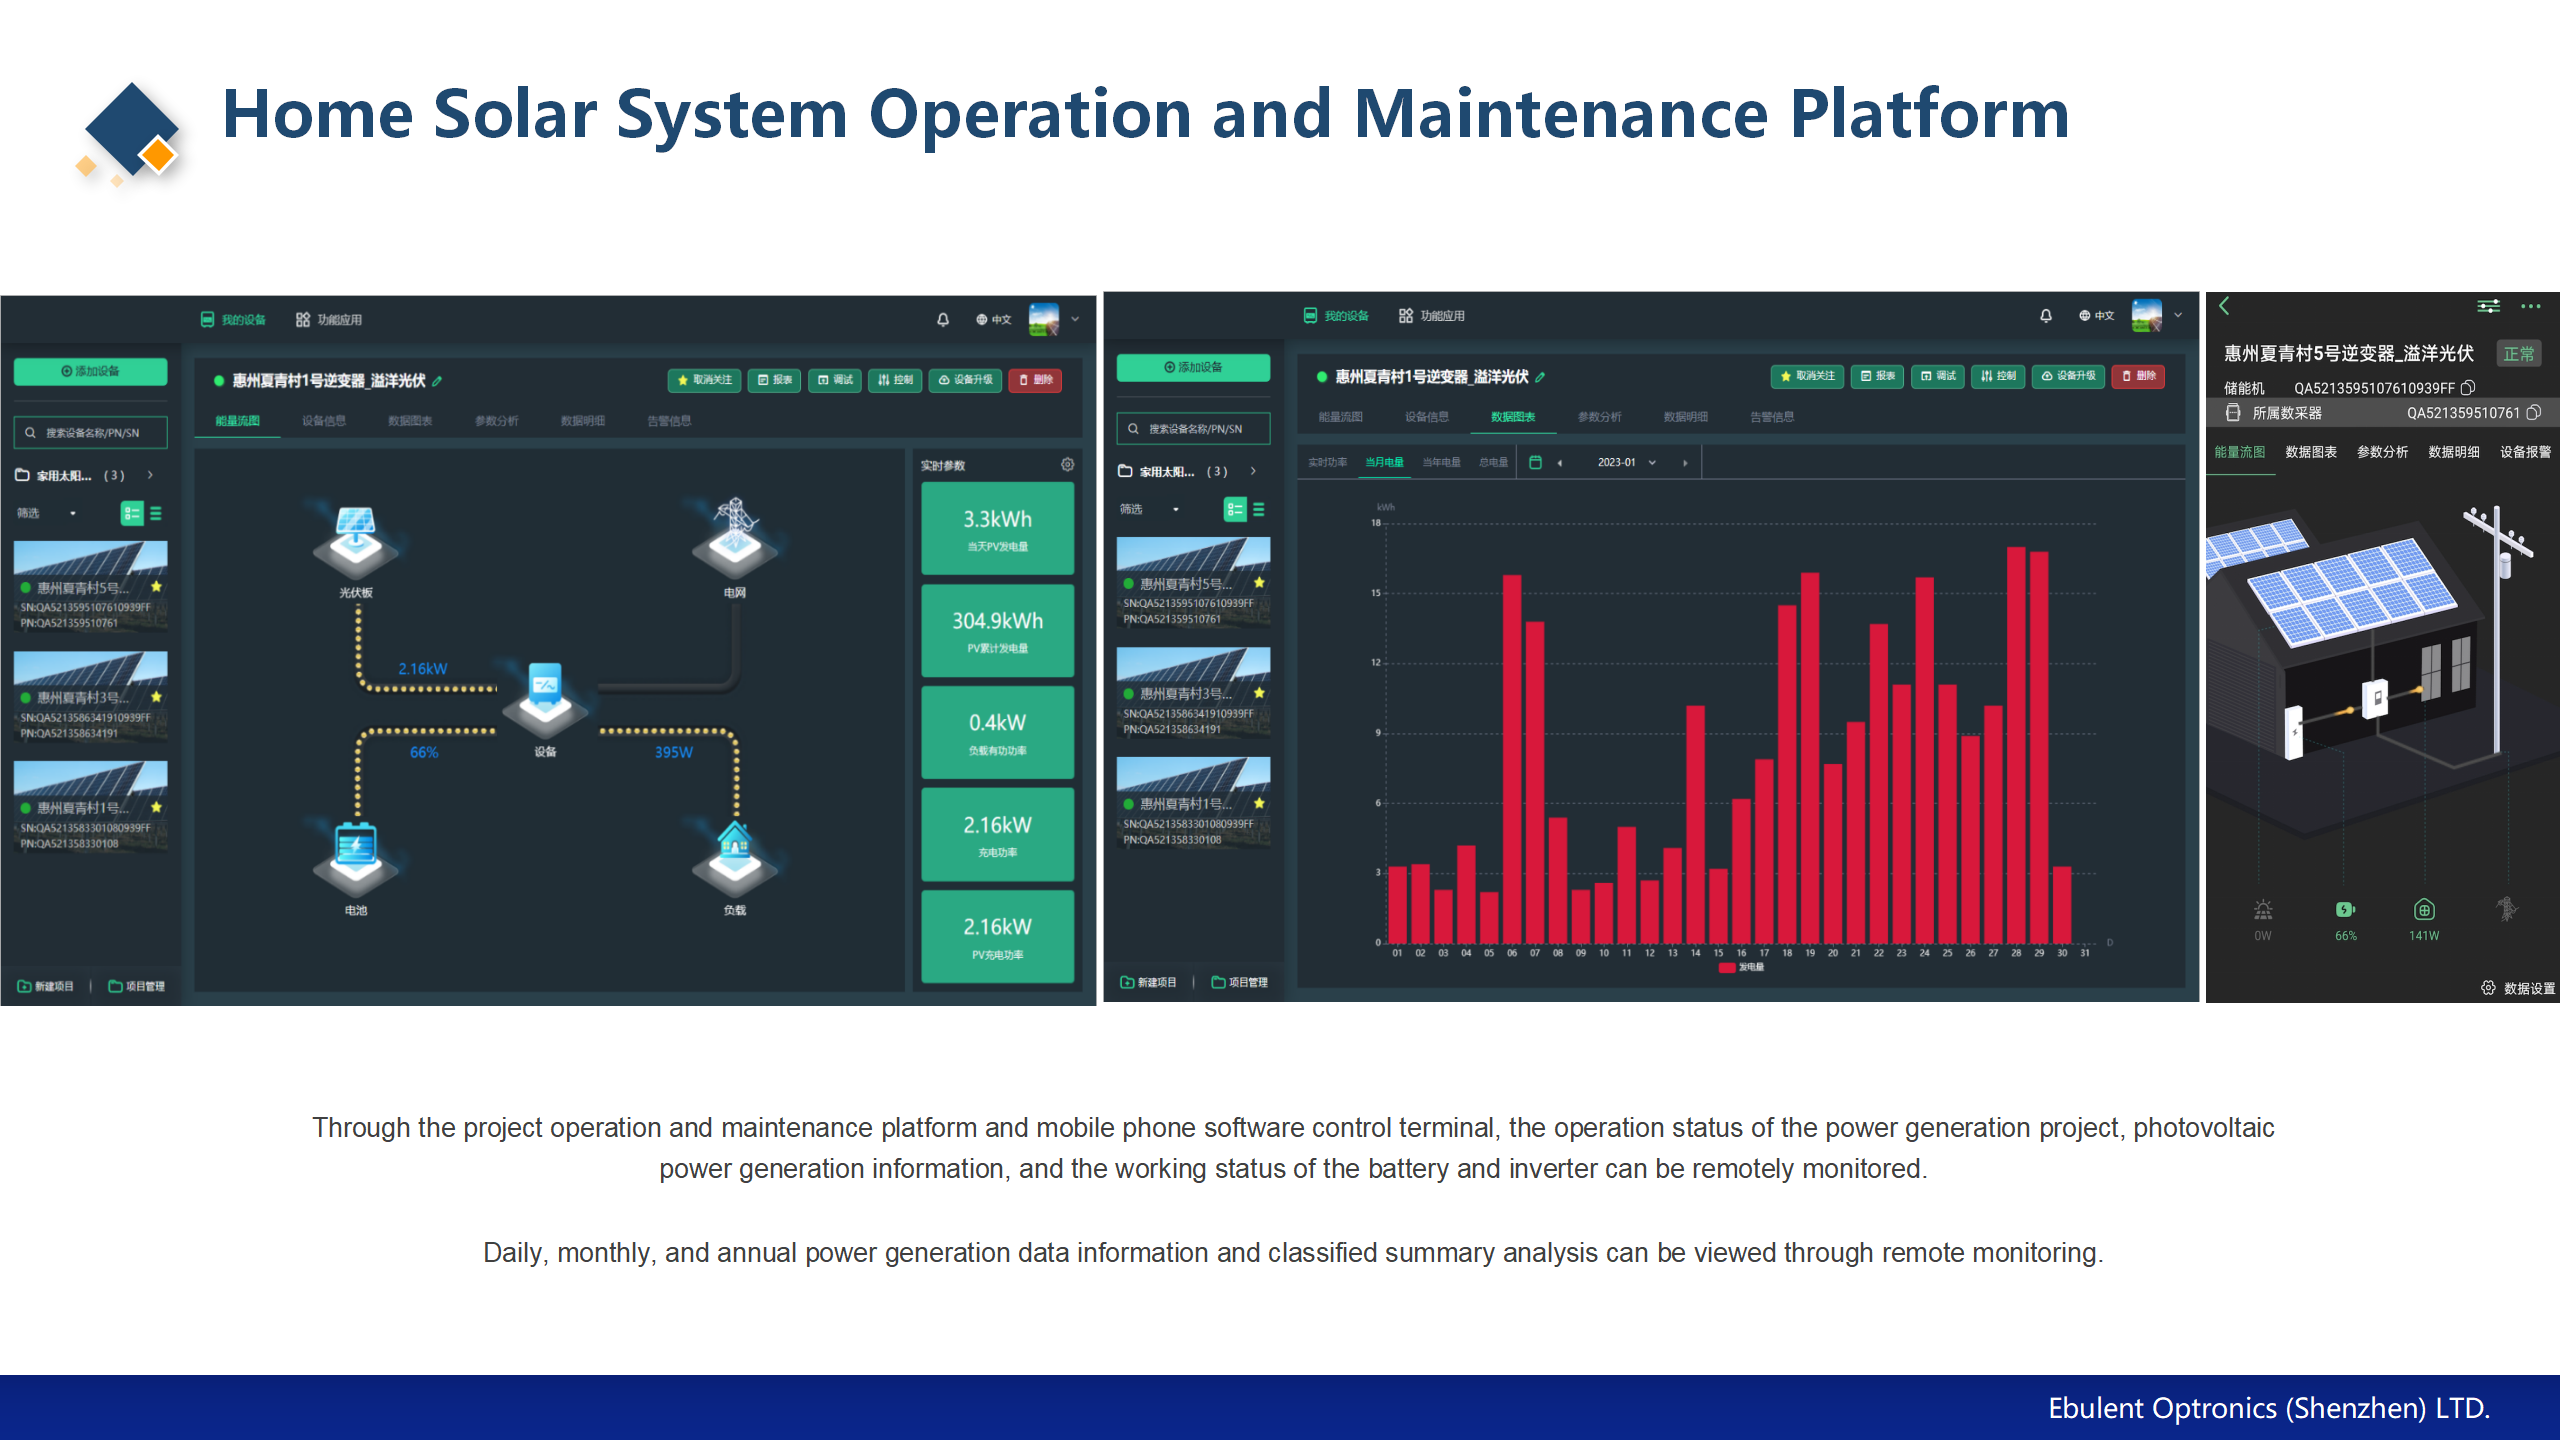Tap three-dots menu in mobile app
The width and height of the screenshot is (2560, 1440).
pyautogui.click(x=2530, y=306)
